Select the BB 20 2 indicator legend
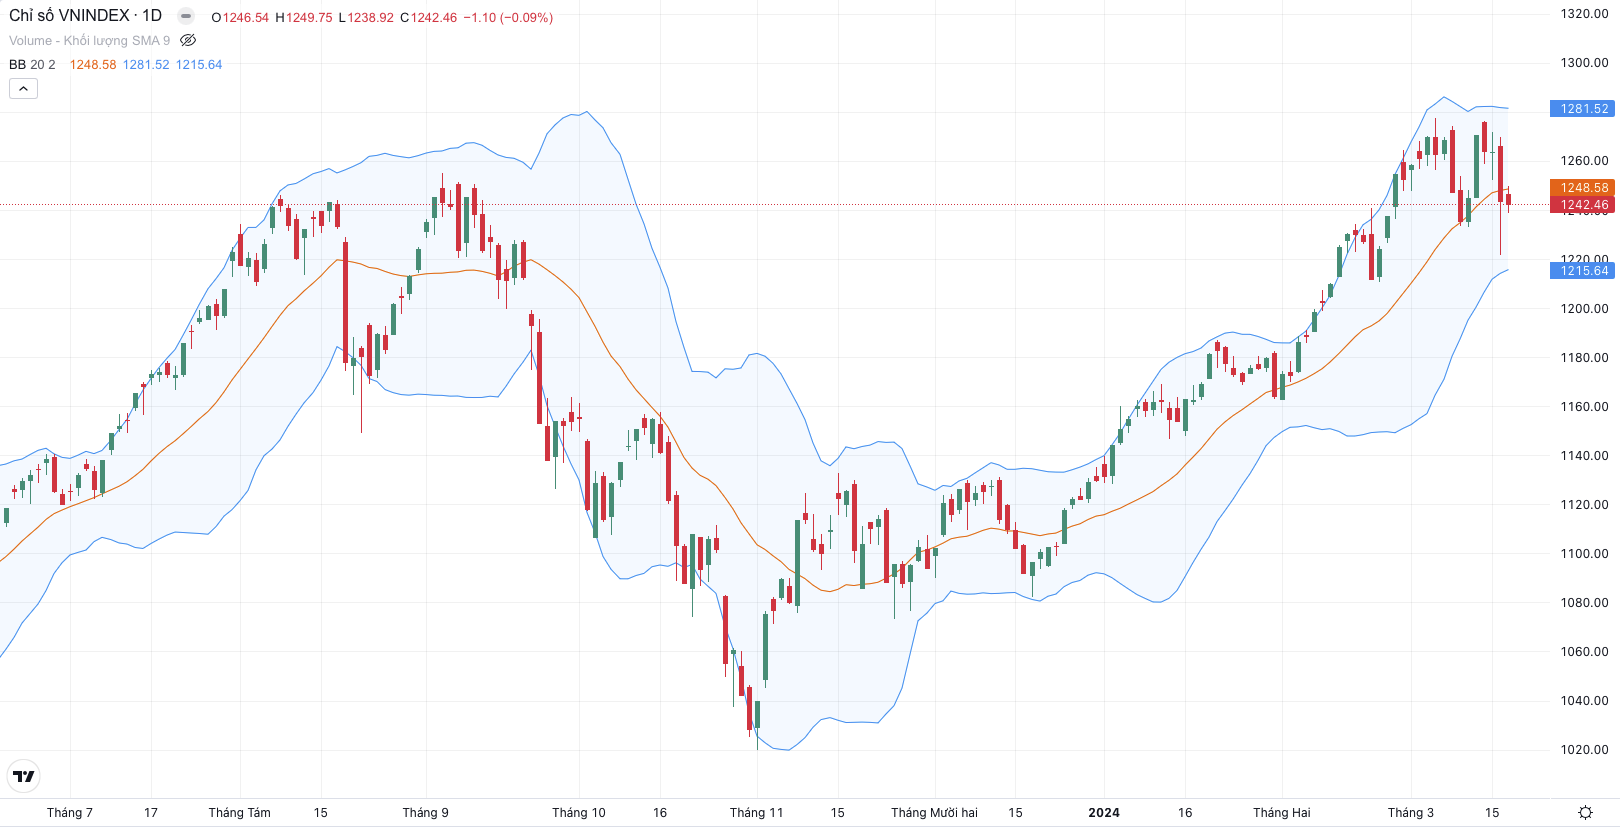1620x828 pixels. [x=32, y=65]
